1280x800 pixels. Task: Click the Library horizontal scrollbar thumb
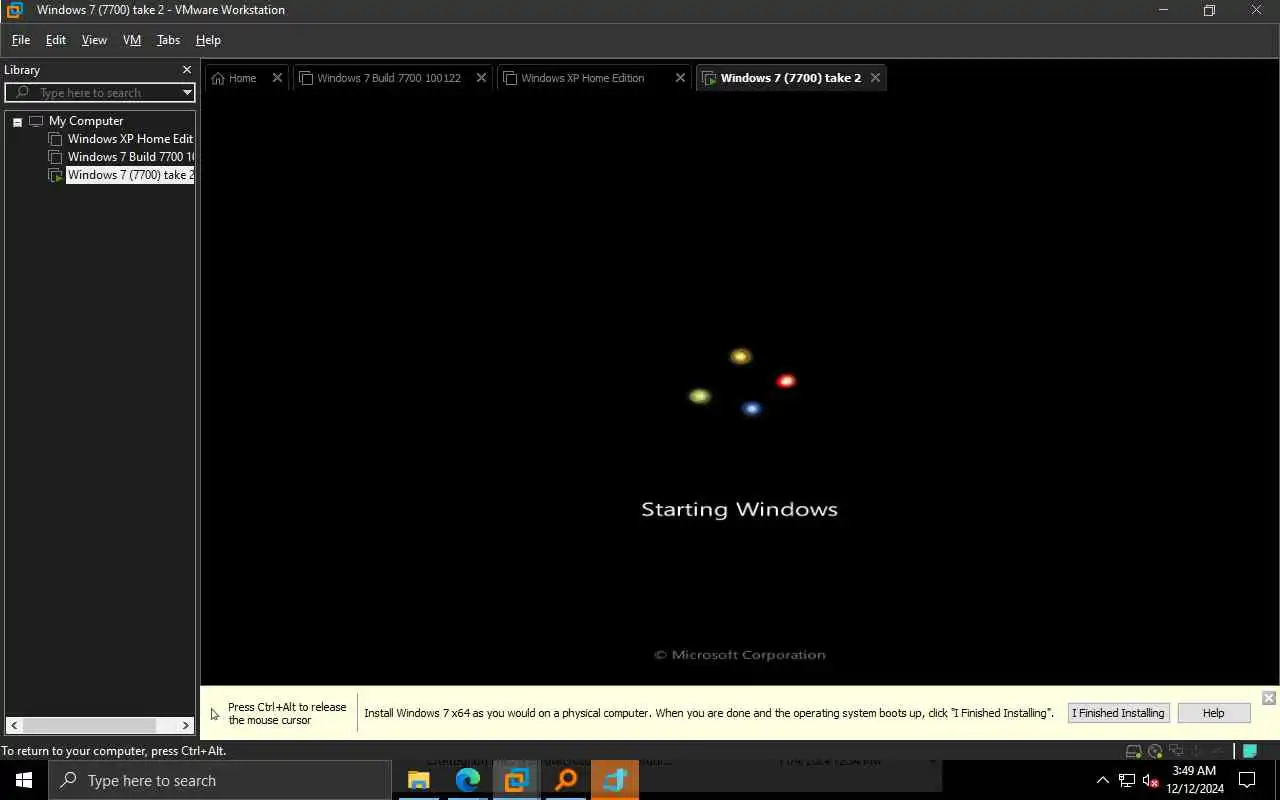click(x=89, y=725)
